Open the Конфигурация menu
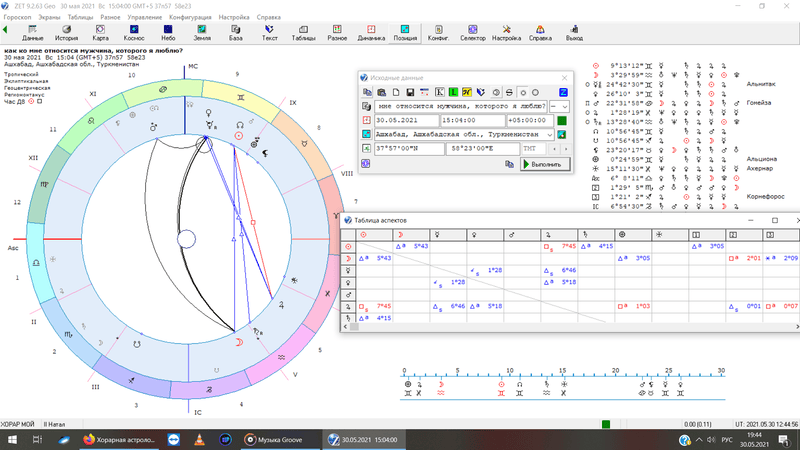800x450 pixels. [190, 17]
